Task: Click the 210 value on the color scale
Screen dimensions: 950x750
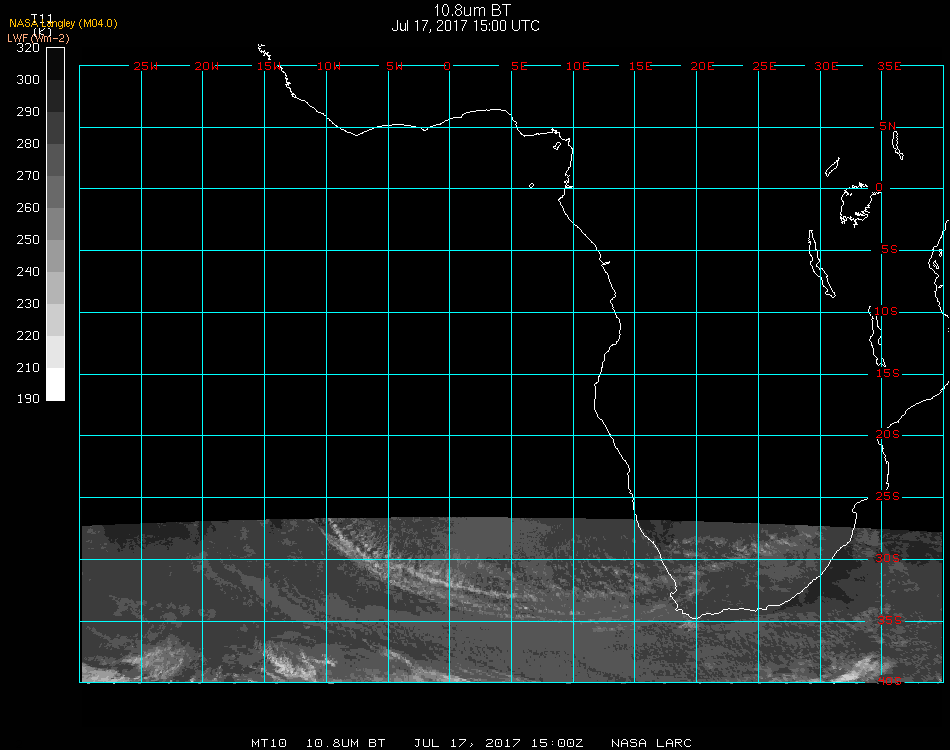Action: click(28, 368)
